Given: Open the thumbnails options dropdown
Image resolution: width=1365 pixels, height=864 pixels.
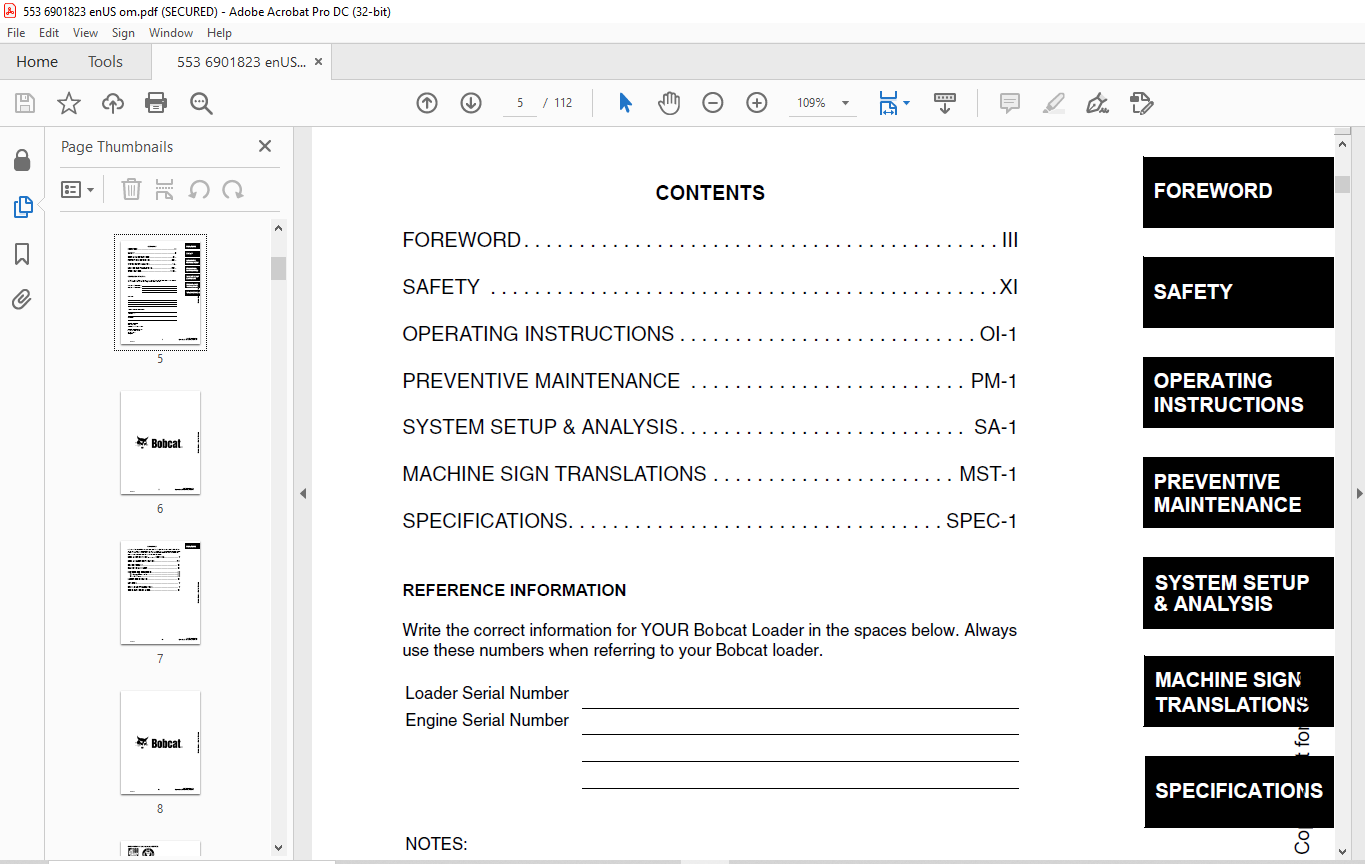Looking at the screenshot, I should (x=78, y=189).
